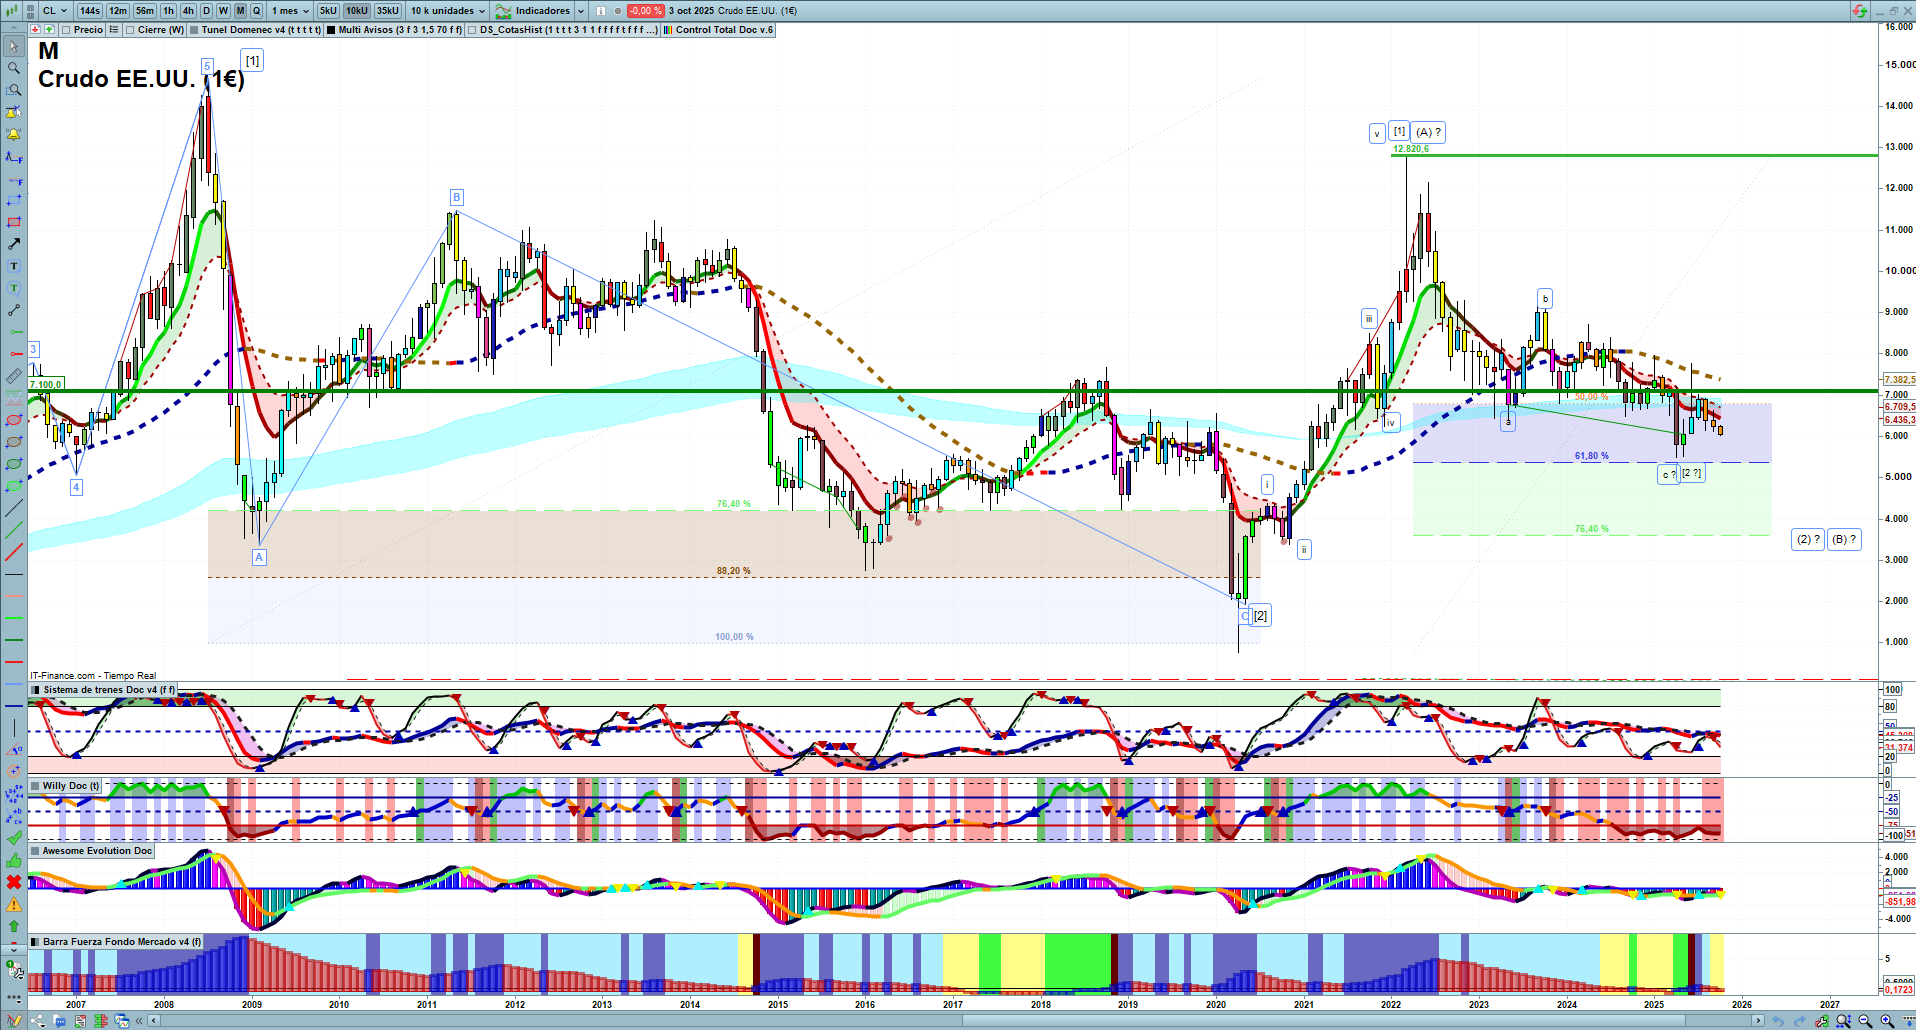Open the 1 mes period dropdown
The width and height of the screenshot is (1916, 1030).
click(289, 11)
